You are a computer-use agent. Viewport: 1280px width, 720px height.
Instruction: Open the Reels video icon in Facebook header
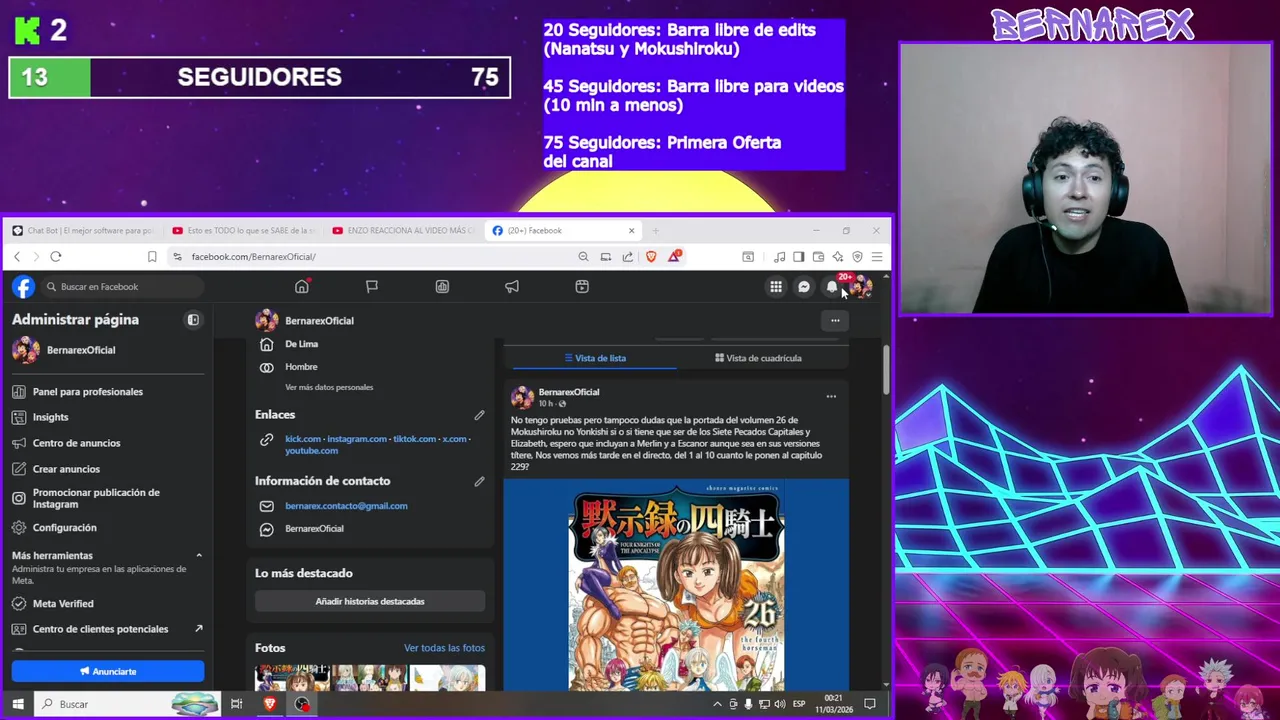[x=582, y=287]
